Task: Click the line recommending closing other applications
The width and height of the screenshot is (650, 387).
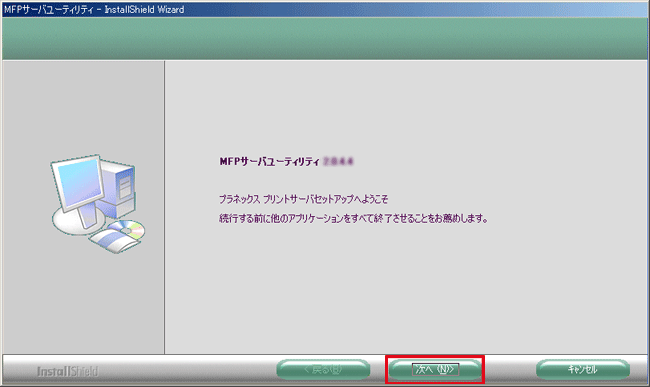Action: 353,218
